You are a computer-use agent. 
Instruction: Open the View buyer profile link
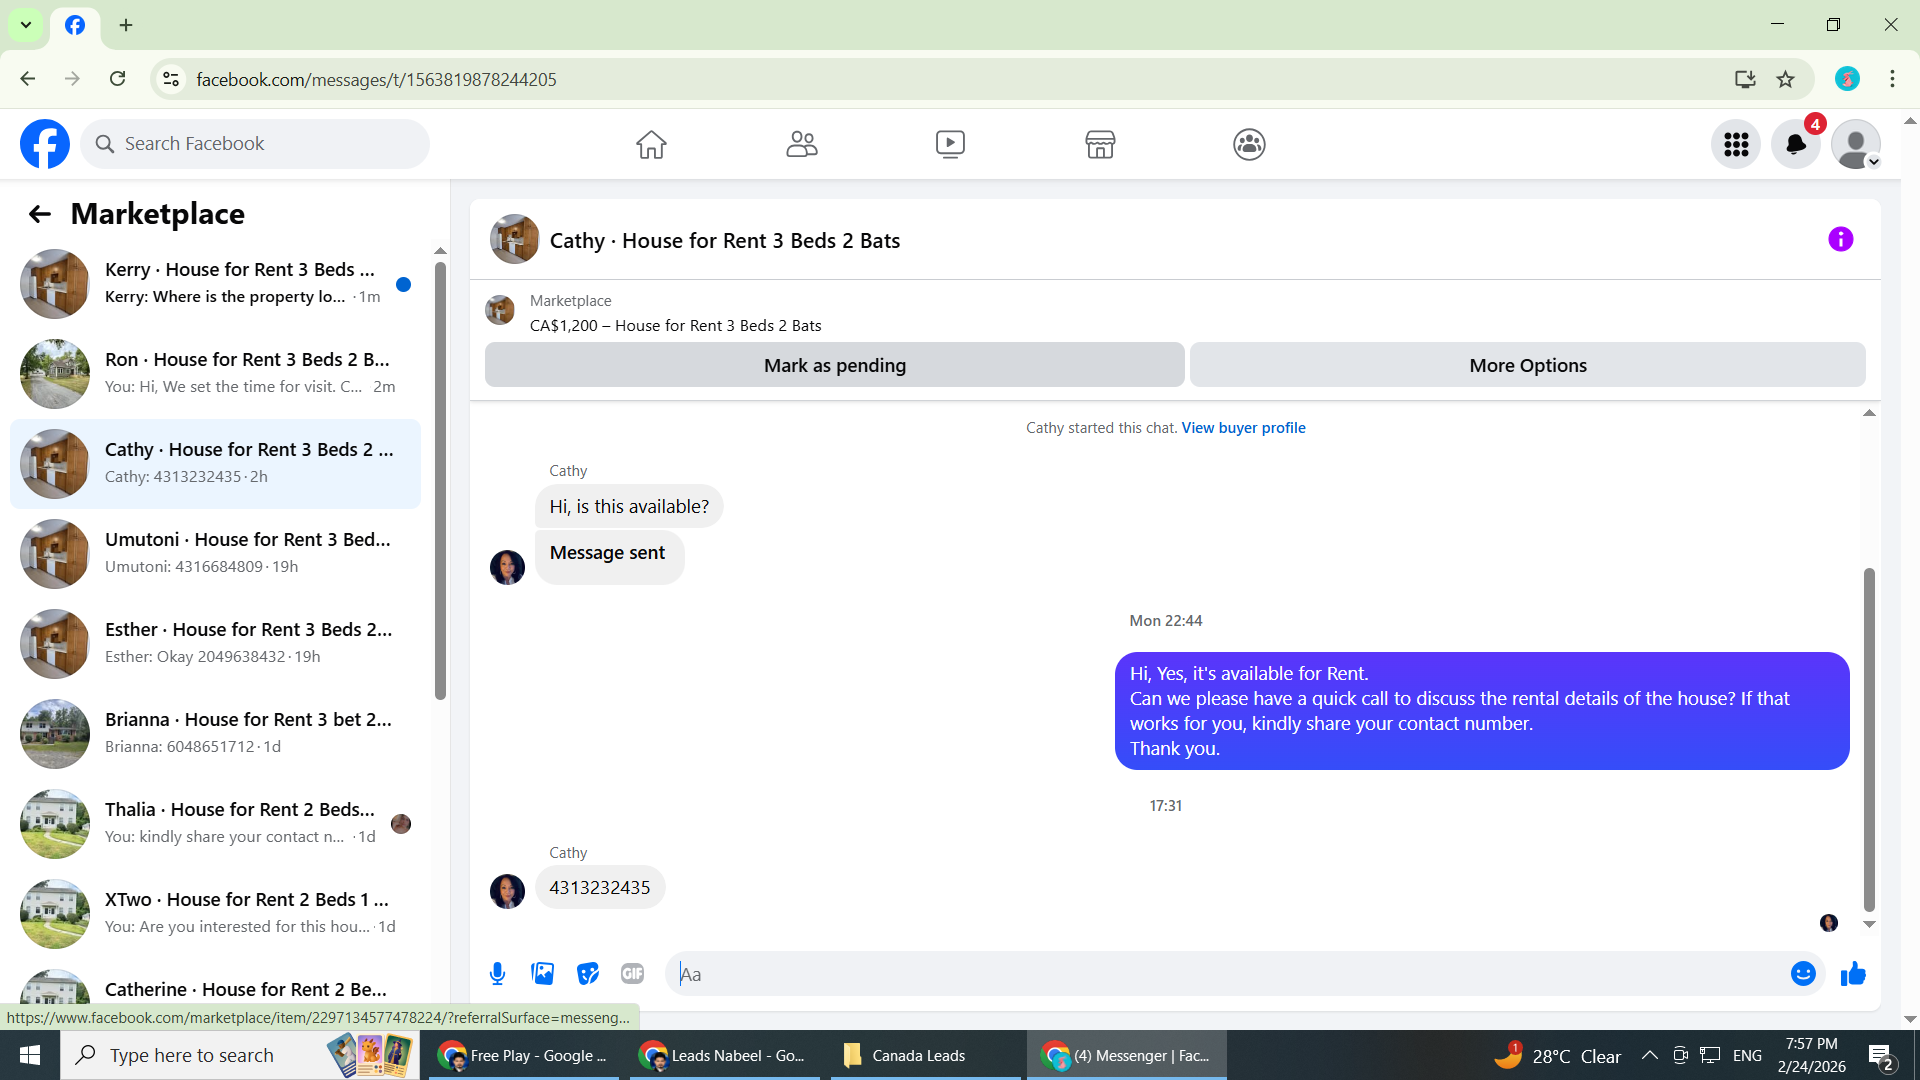click(x=1243, y=428)
